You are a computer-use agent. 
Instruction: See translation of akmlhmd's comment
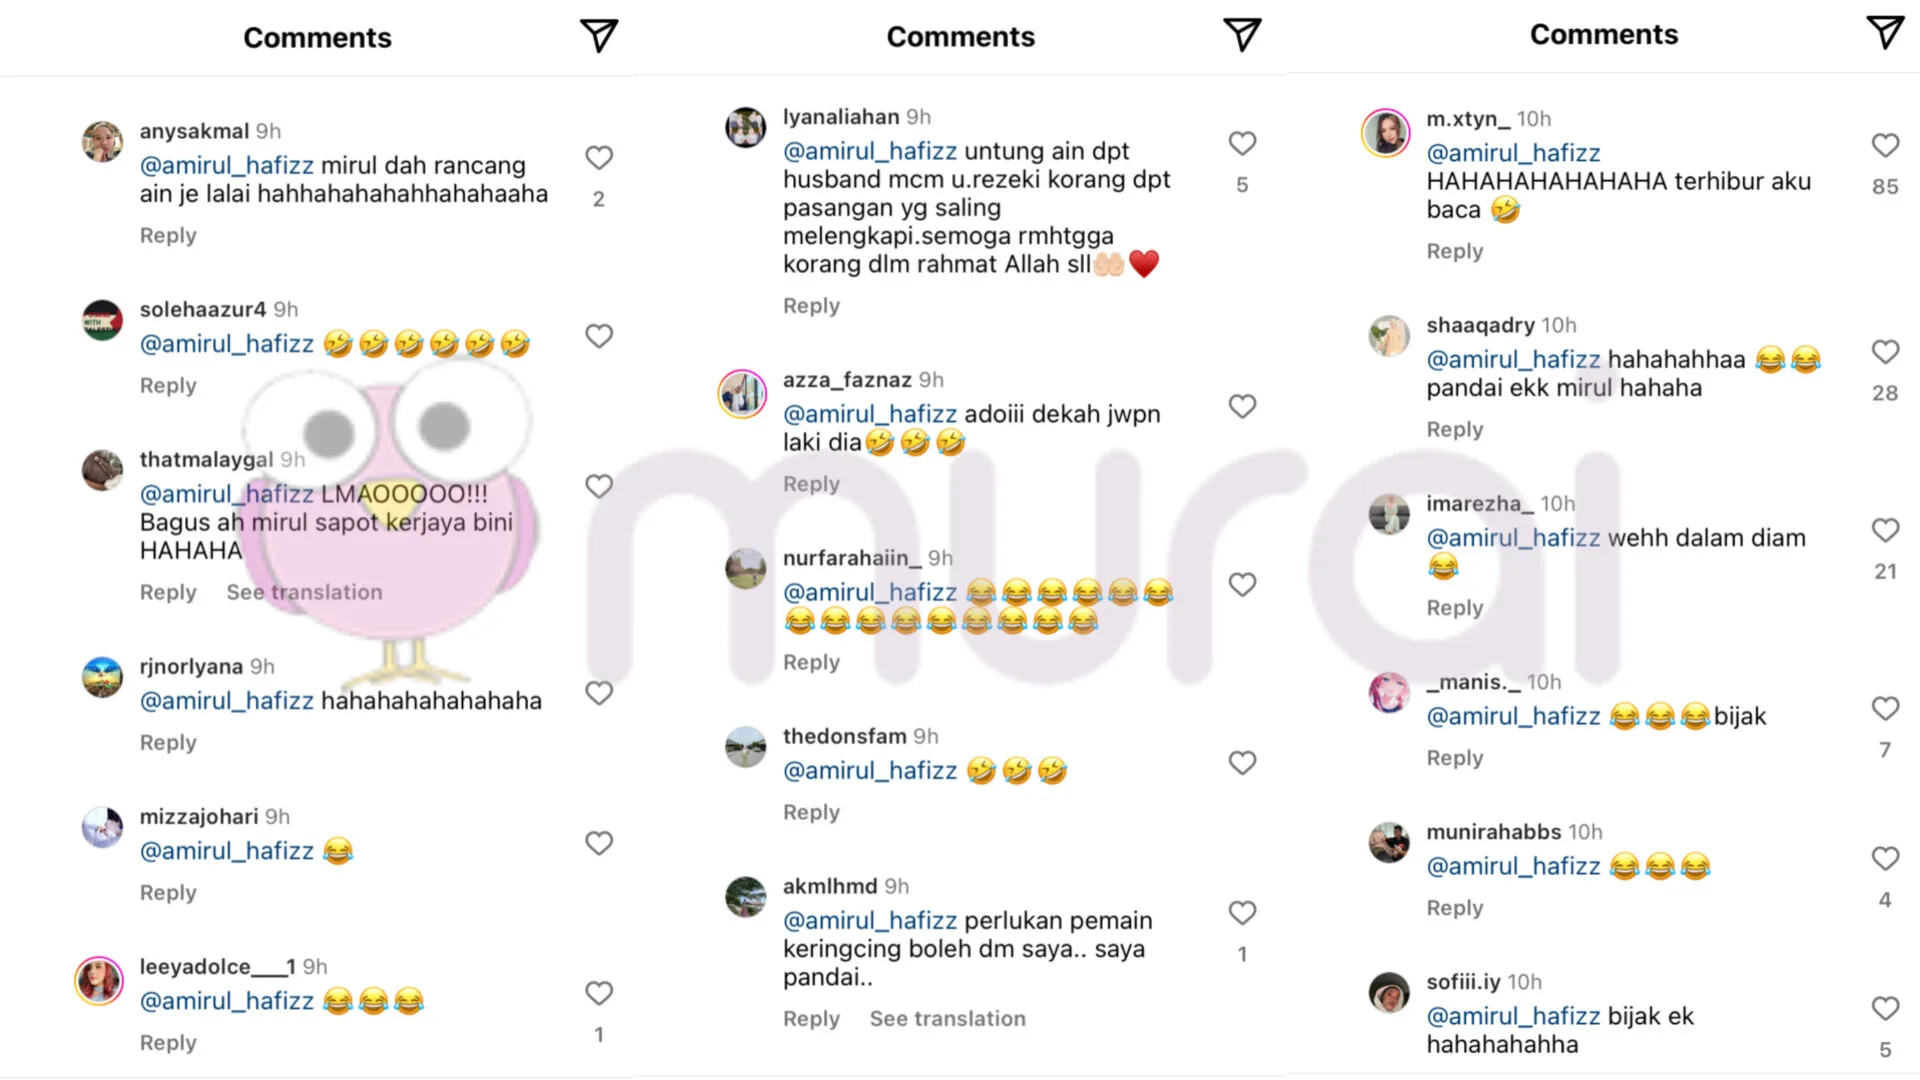(x=947, y=1019)
